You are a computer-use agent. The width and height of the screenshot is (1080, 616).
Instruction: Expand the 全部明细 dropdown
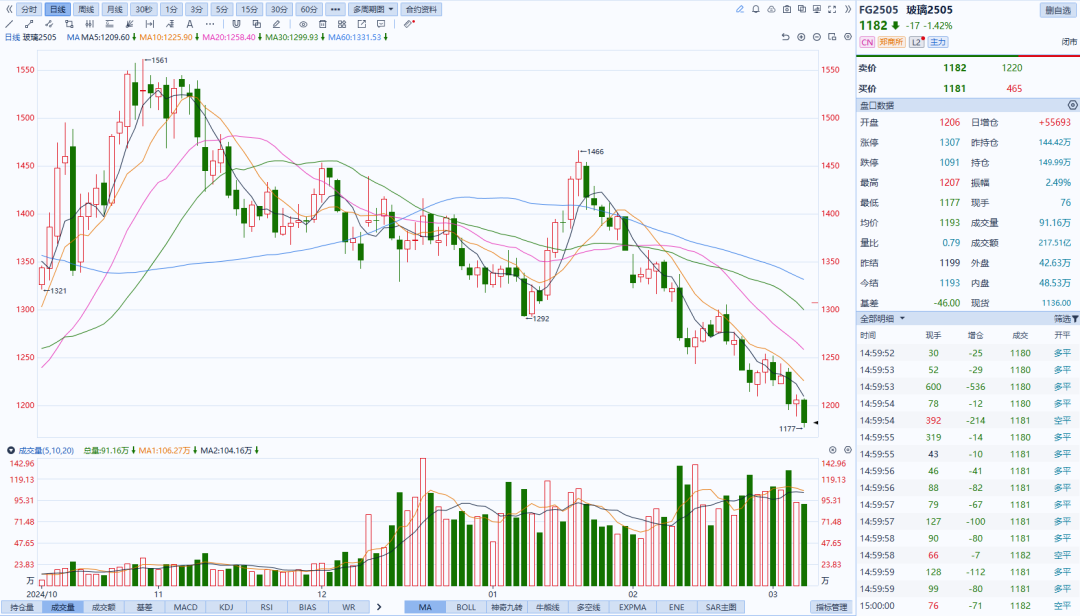(x=882, y=318)
